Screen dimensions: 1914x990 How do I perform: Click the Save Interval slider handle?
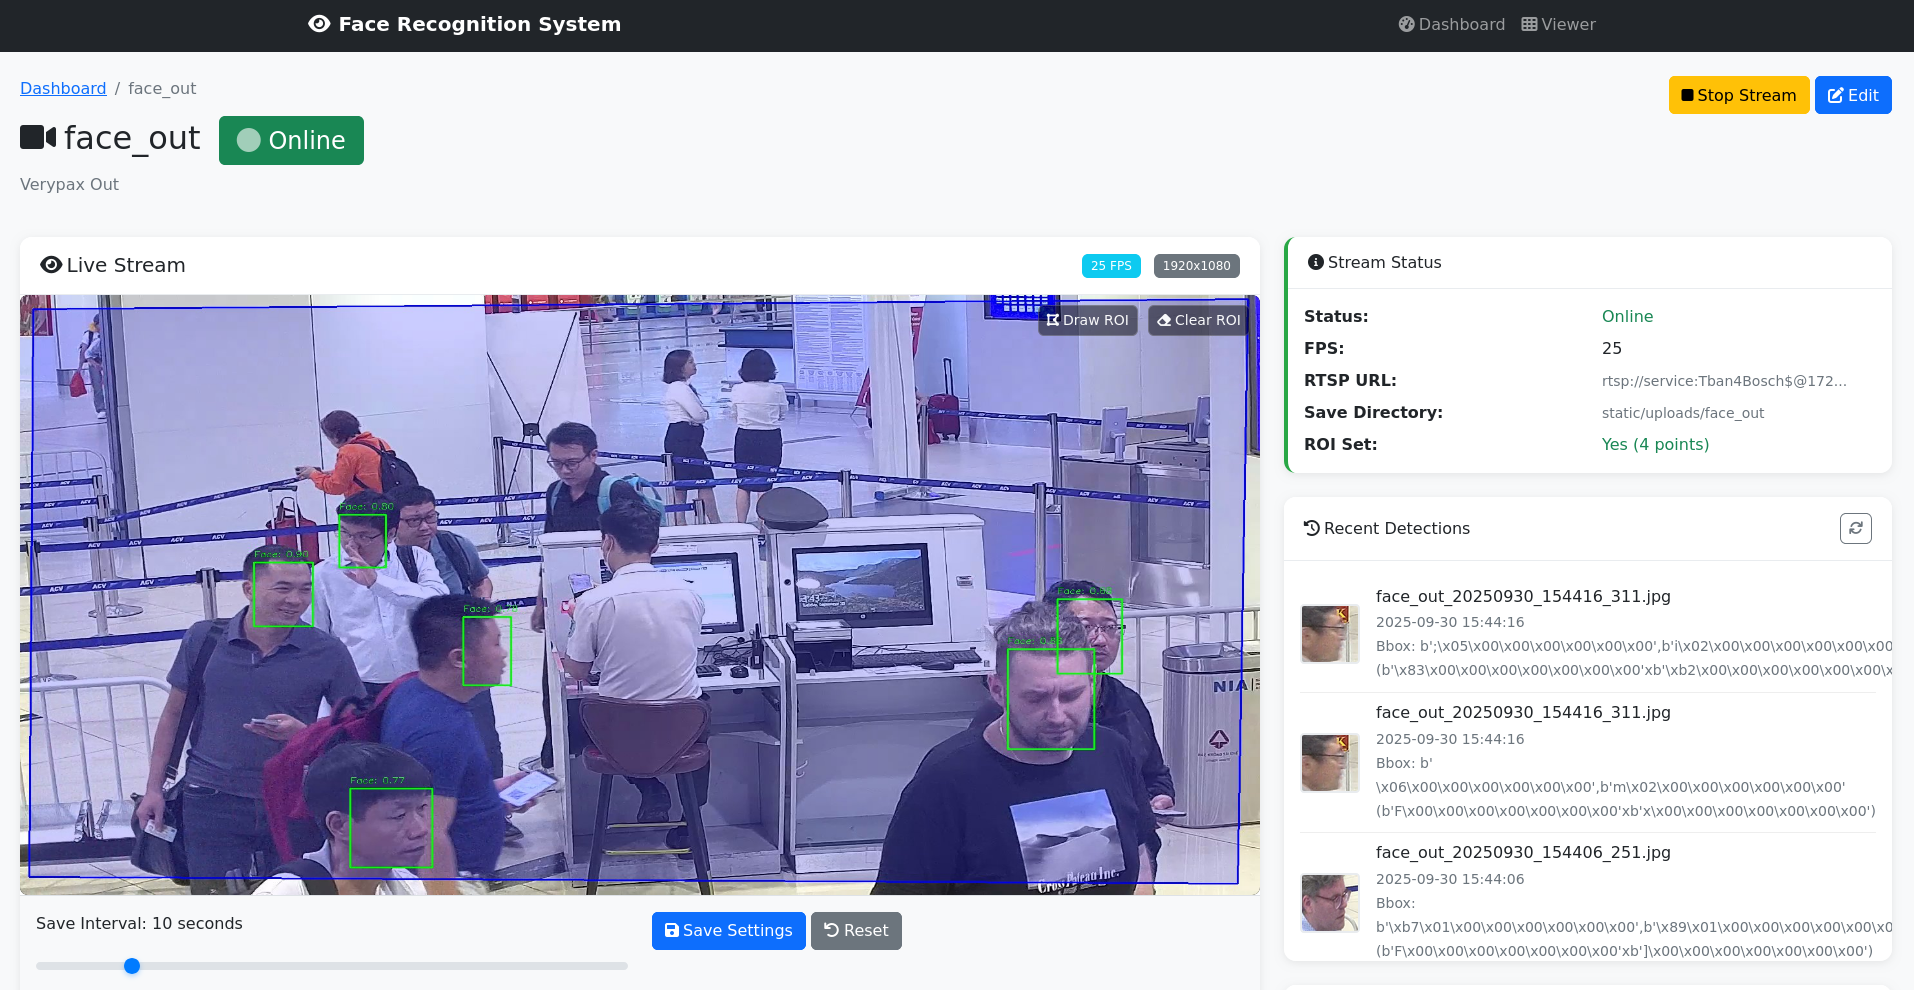132,966
